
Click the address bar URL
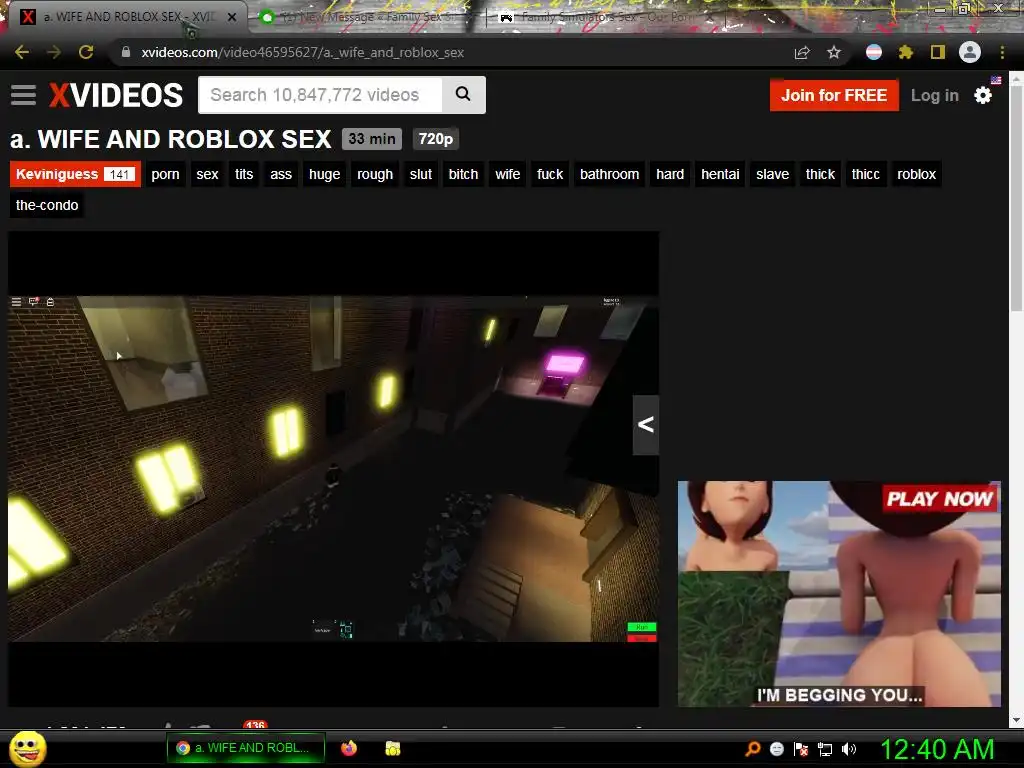point(302,52)
